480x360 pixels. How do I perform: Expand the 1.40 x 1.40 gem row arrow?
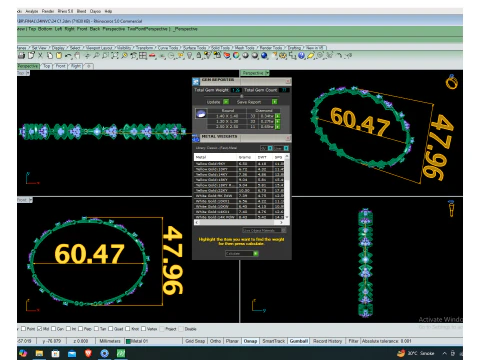point(278,116)
